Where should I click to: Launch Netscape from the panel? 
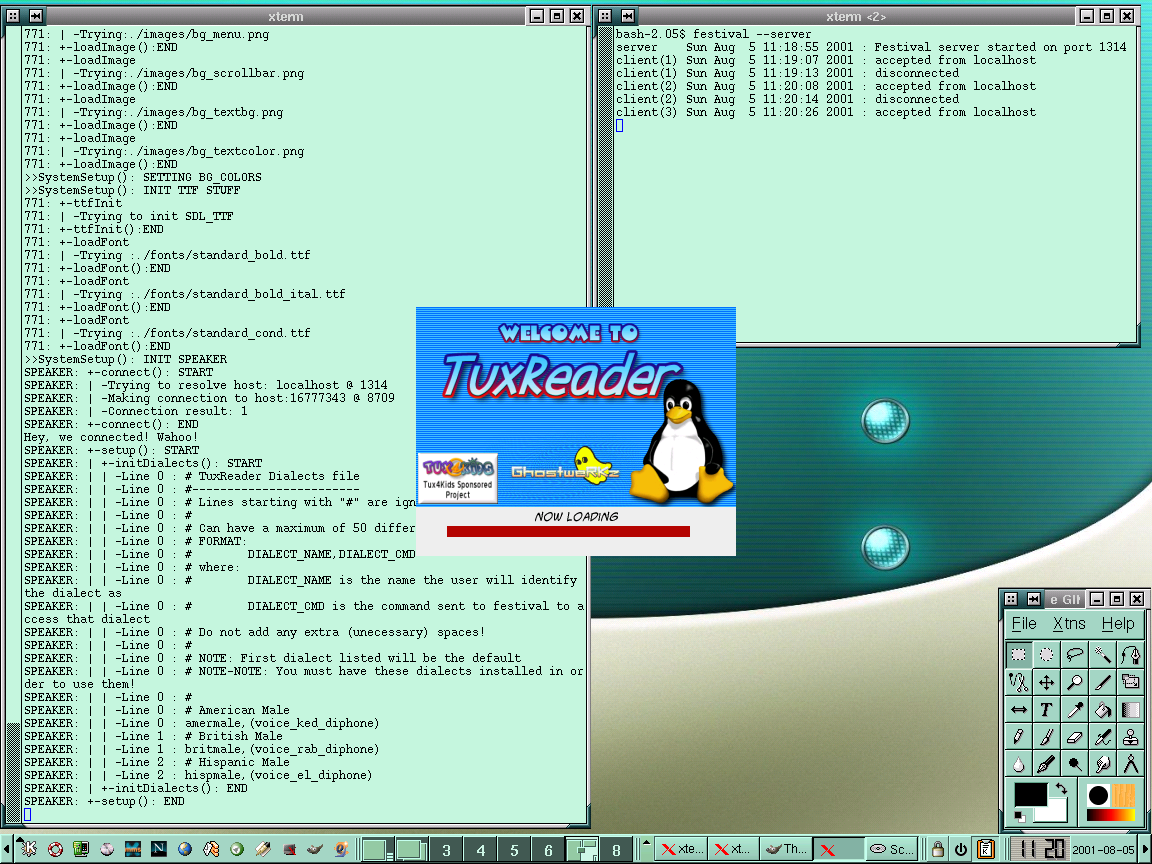(158, 849)
